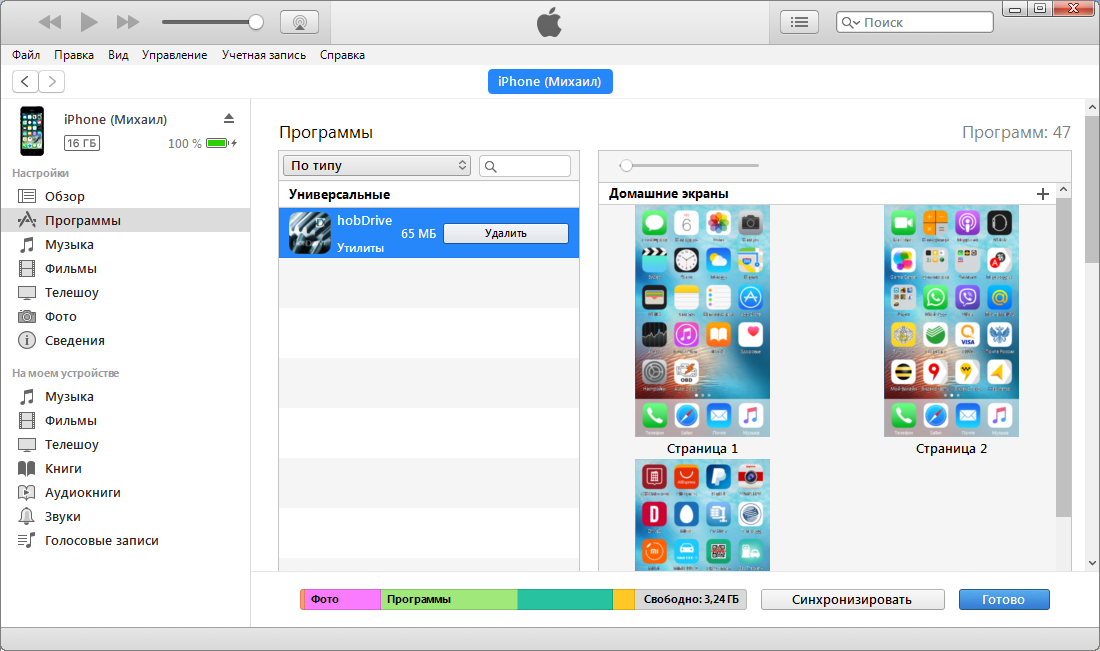
Task: Go forward with the right arrow button
Action: point(52,81)
